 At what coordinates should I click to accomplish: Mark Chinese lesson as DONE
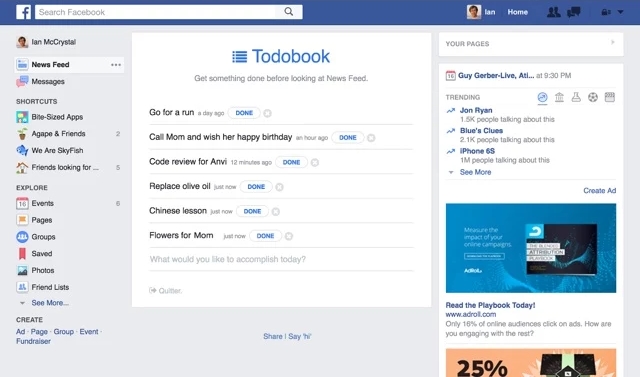click(x=252, y=211)
